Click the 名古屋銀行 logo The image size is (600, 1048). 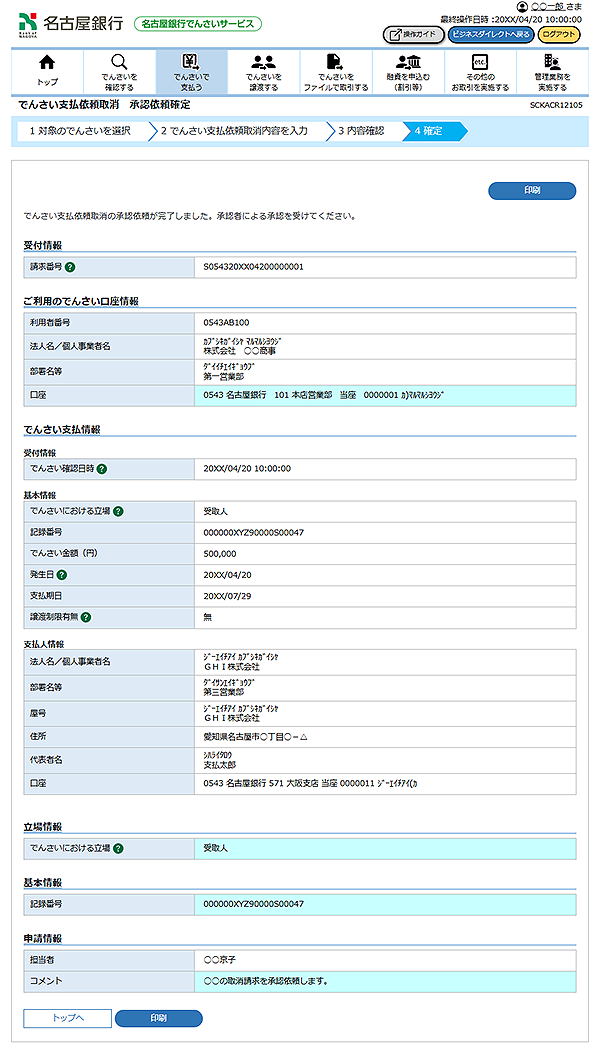70,22
